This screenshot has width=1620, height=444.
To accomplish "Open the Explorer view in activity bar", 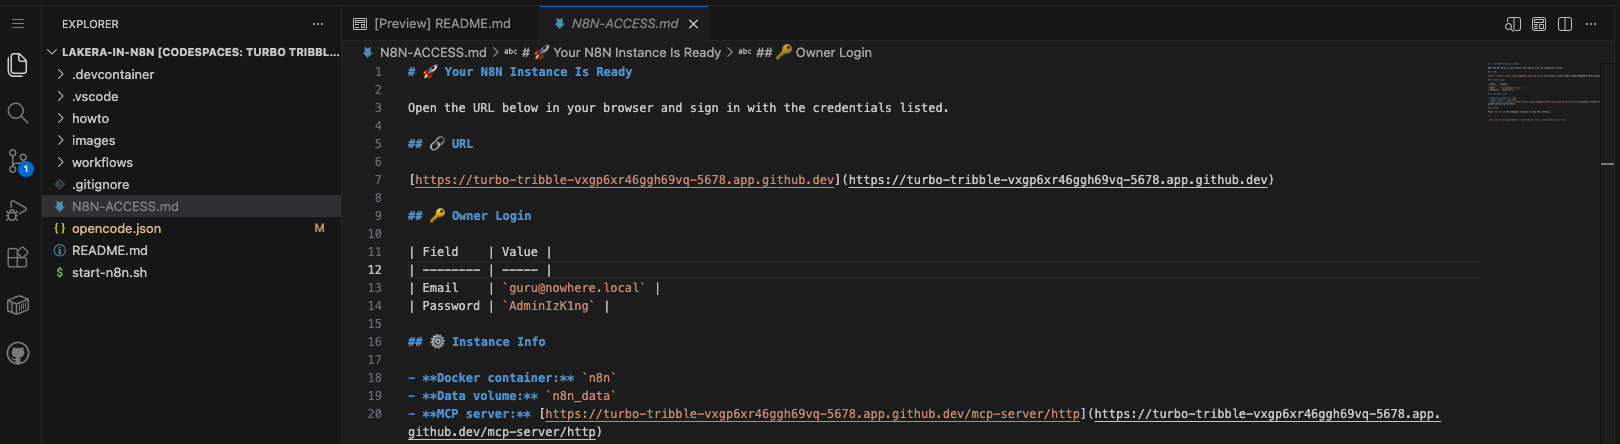I will click(17, 65).
